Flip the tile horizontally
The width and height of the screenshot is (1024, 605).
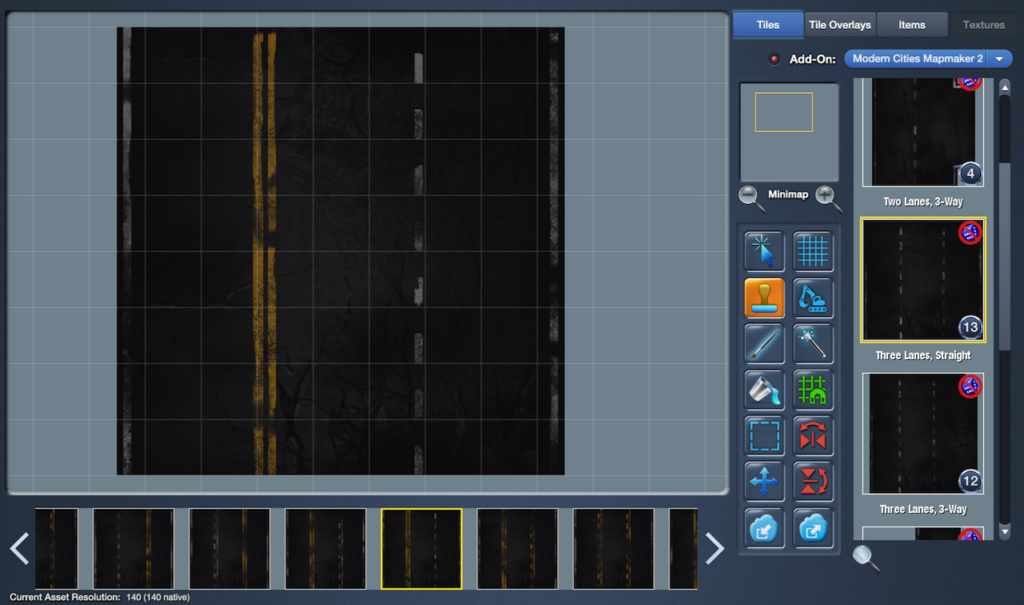813,436
